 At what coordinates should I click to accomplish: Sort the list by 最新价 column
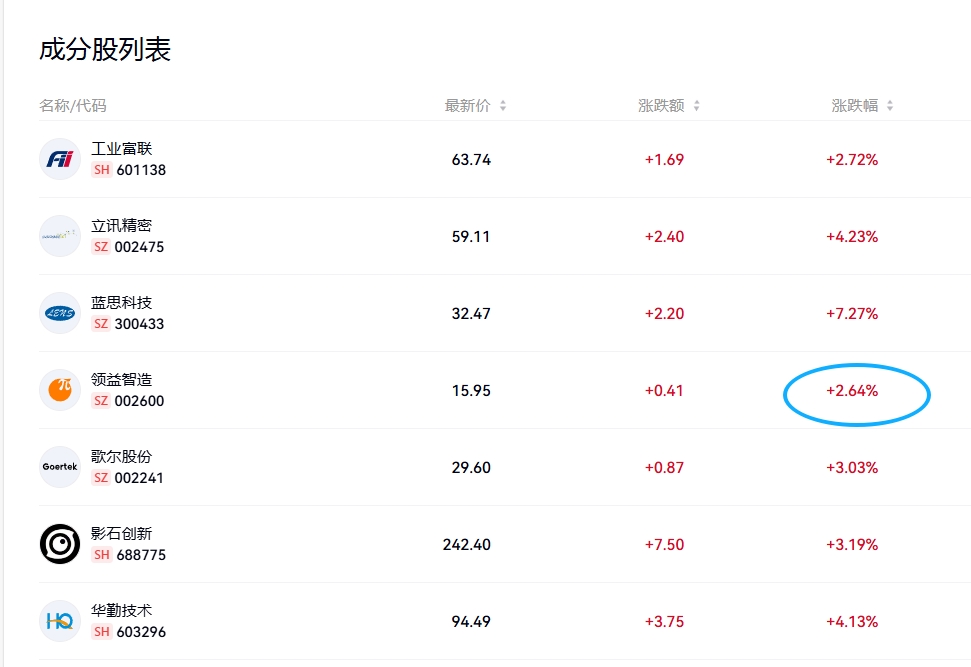(475, 106)
